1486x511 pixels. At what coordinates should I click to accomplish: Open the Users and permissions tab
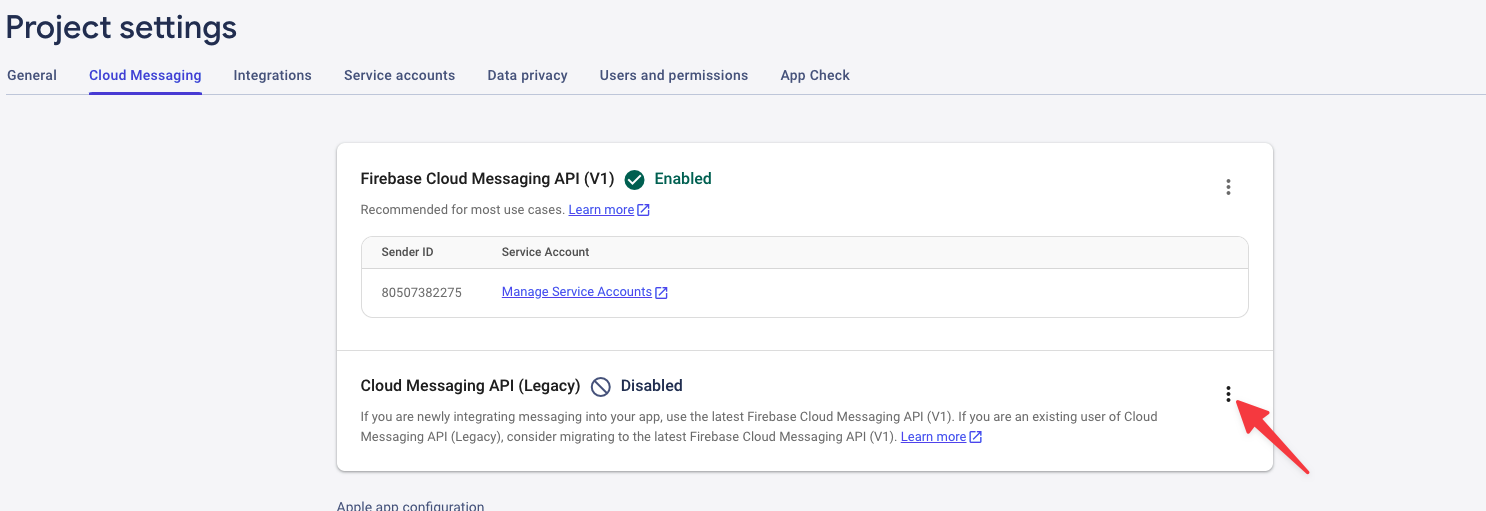click(x=674, y=75)
